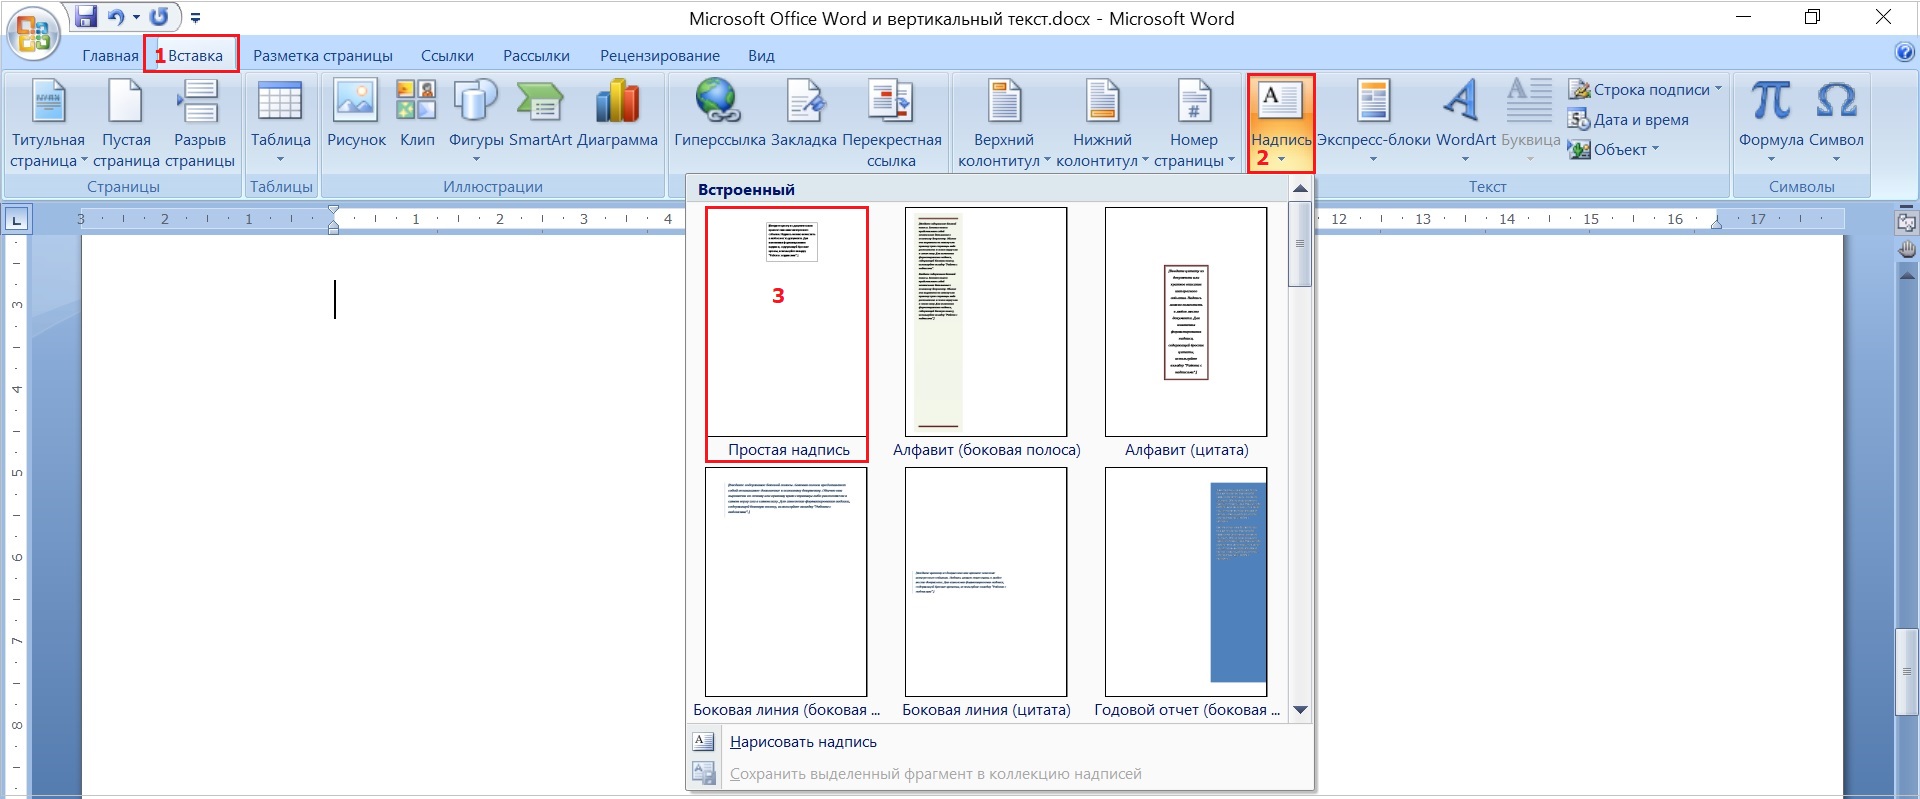
Task: Switch to the Вставка tab
Action: [195, 56]
